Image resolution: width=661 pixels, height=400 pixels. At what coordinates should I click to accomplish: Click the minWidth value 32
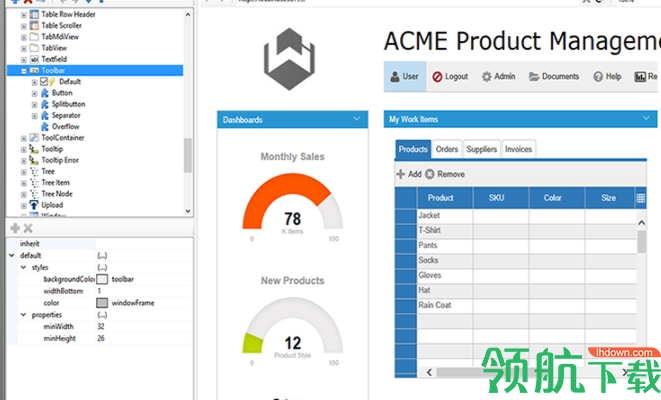pyautogui.click(x=101, y=326)
